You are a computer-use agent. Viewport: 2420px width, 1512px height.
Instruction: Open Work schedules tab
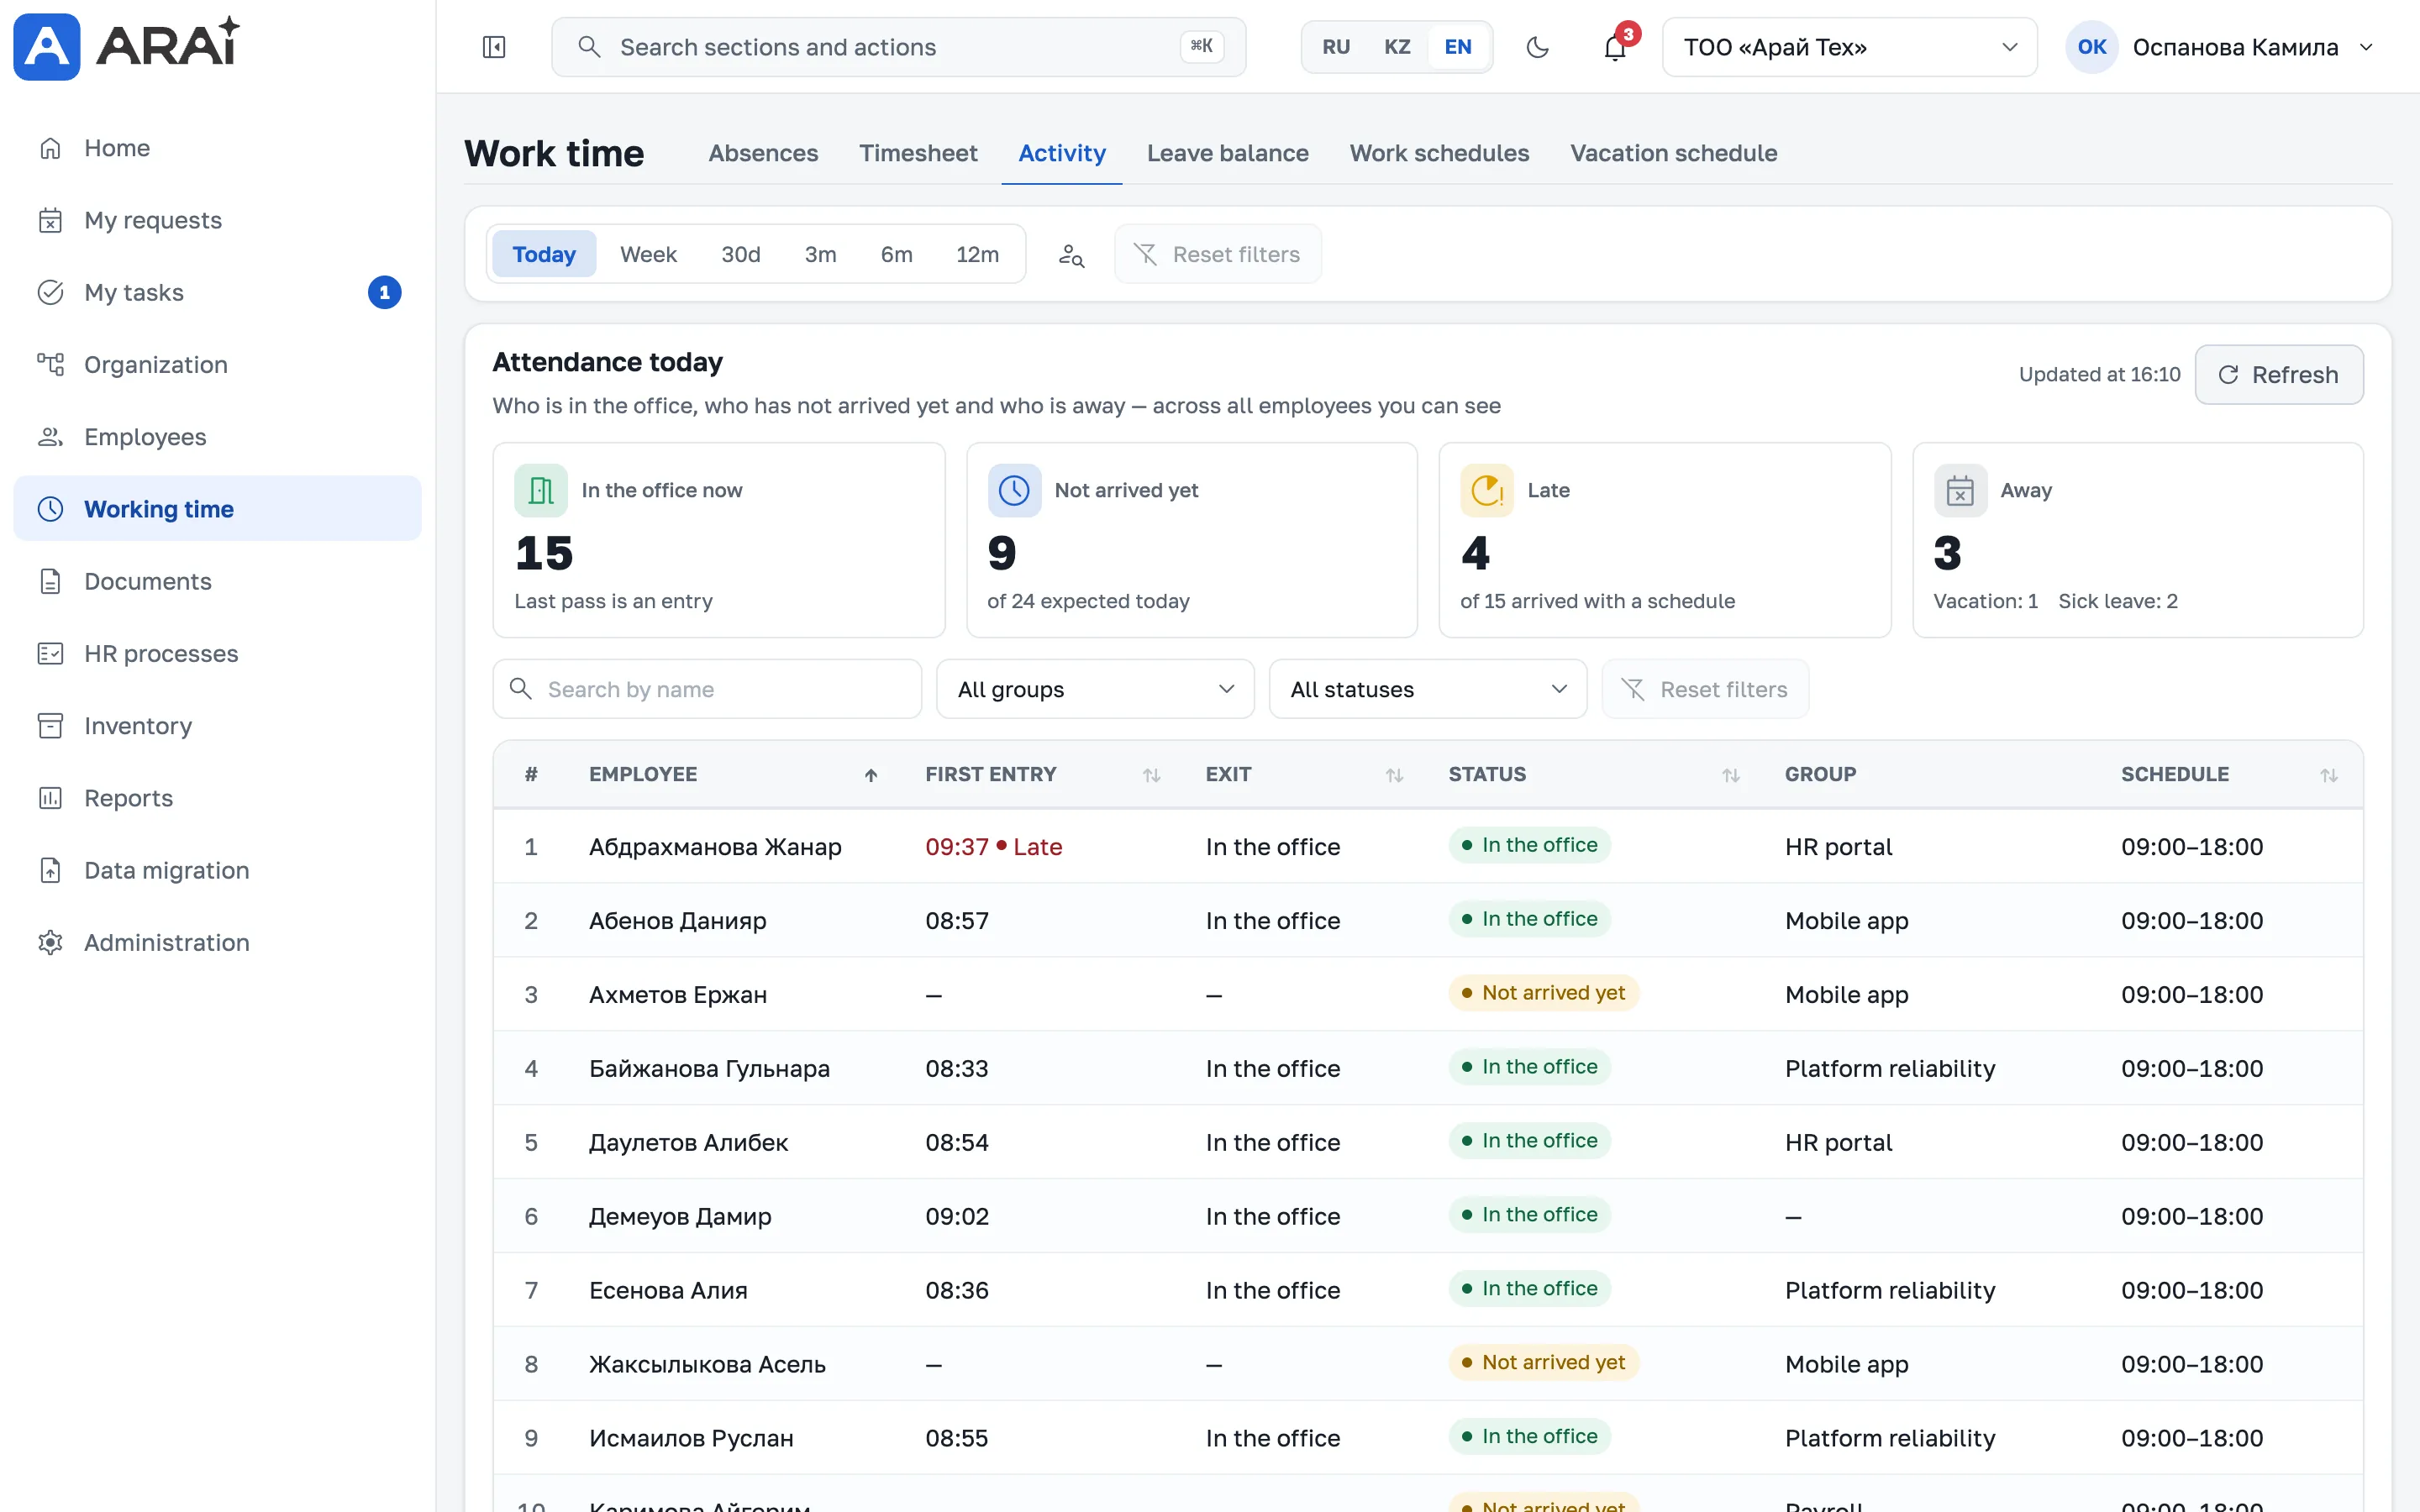pyautogui.click(x=1439, y=153)
